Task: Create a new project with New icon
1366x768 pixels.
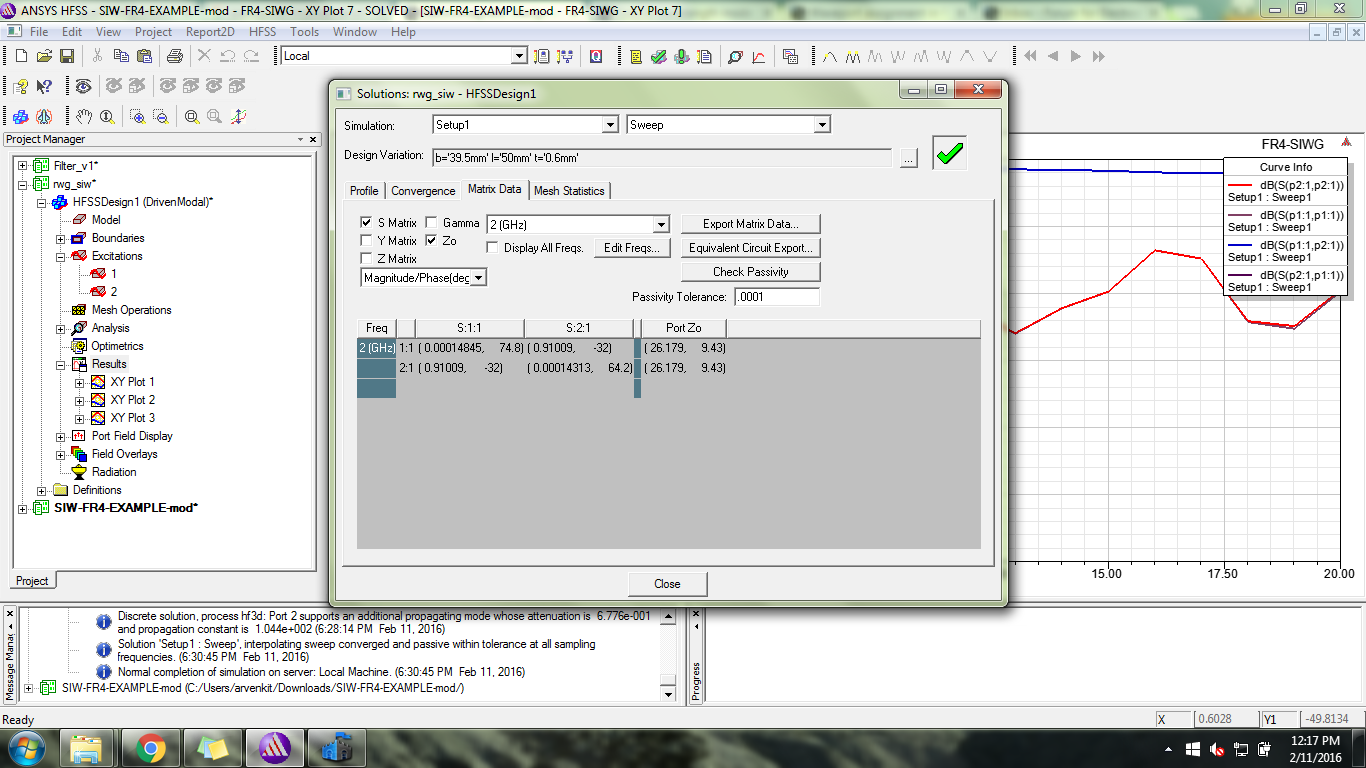Action: point(21,57)
